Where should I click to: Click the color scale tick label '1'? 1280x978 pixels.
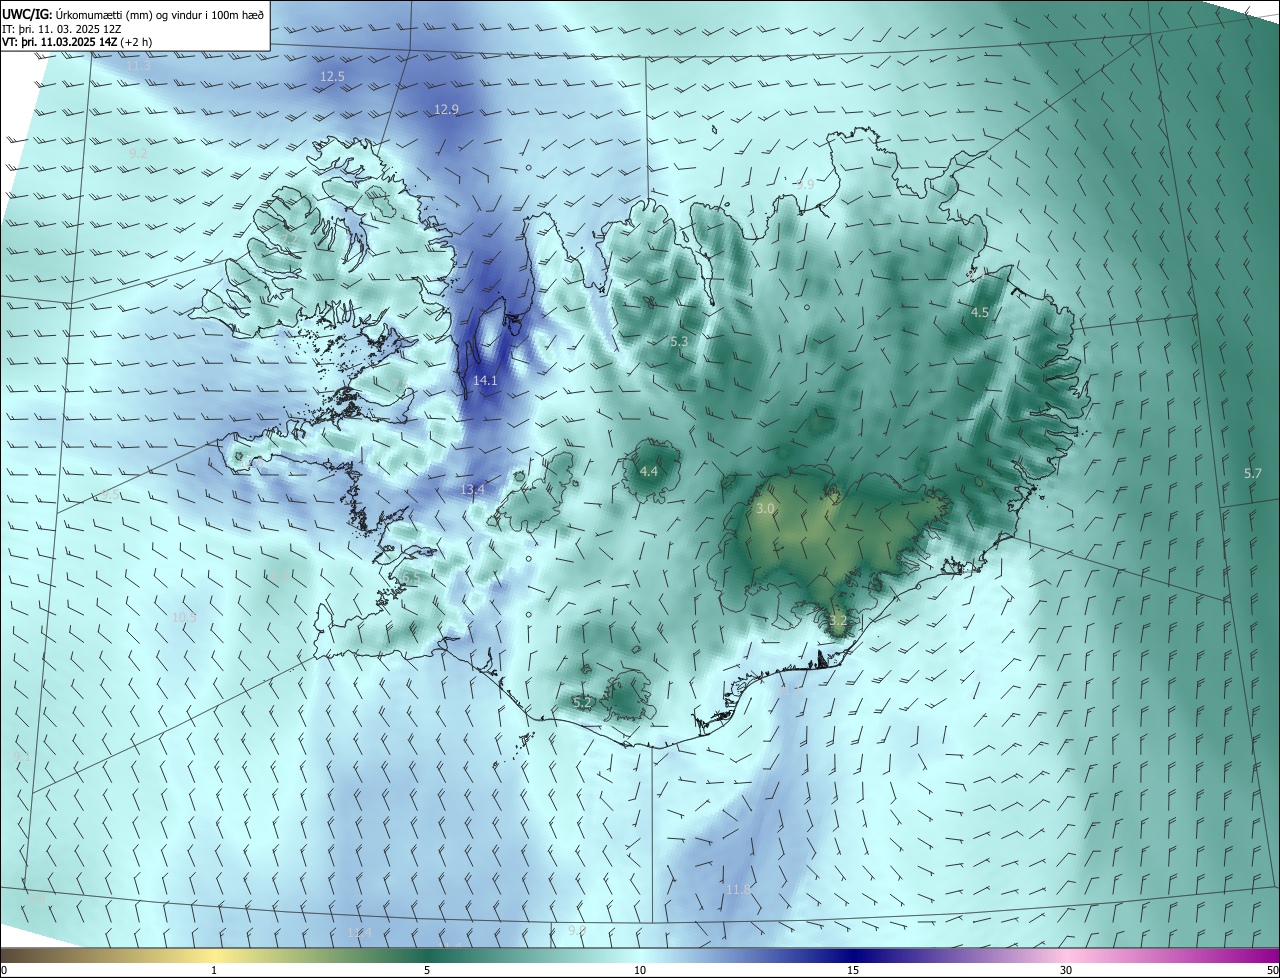click(214, 970)
